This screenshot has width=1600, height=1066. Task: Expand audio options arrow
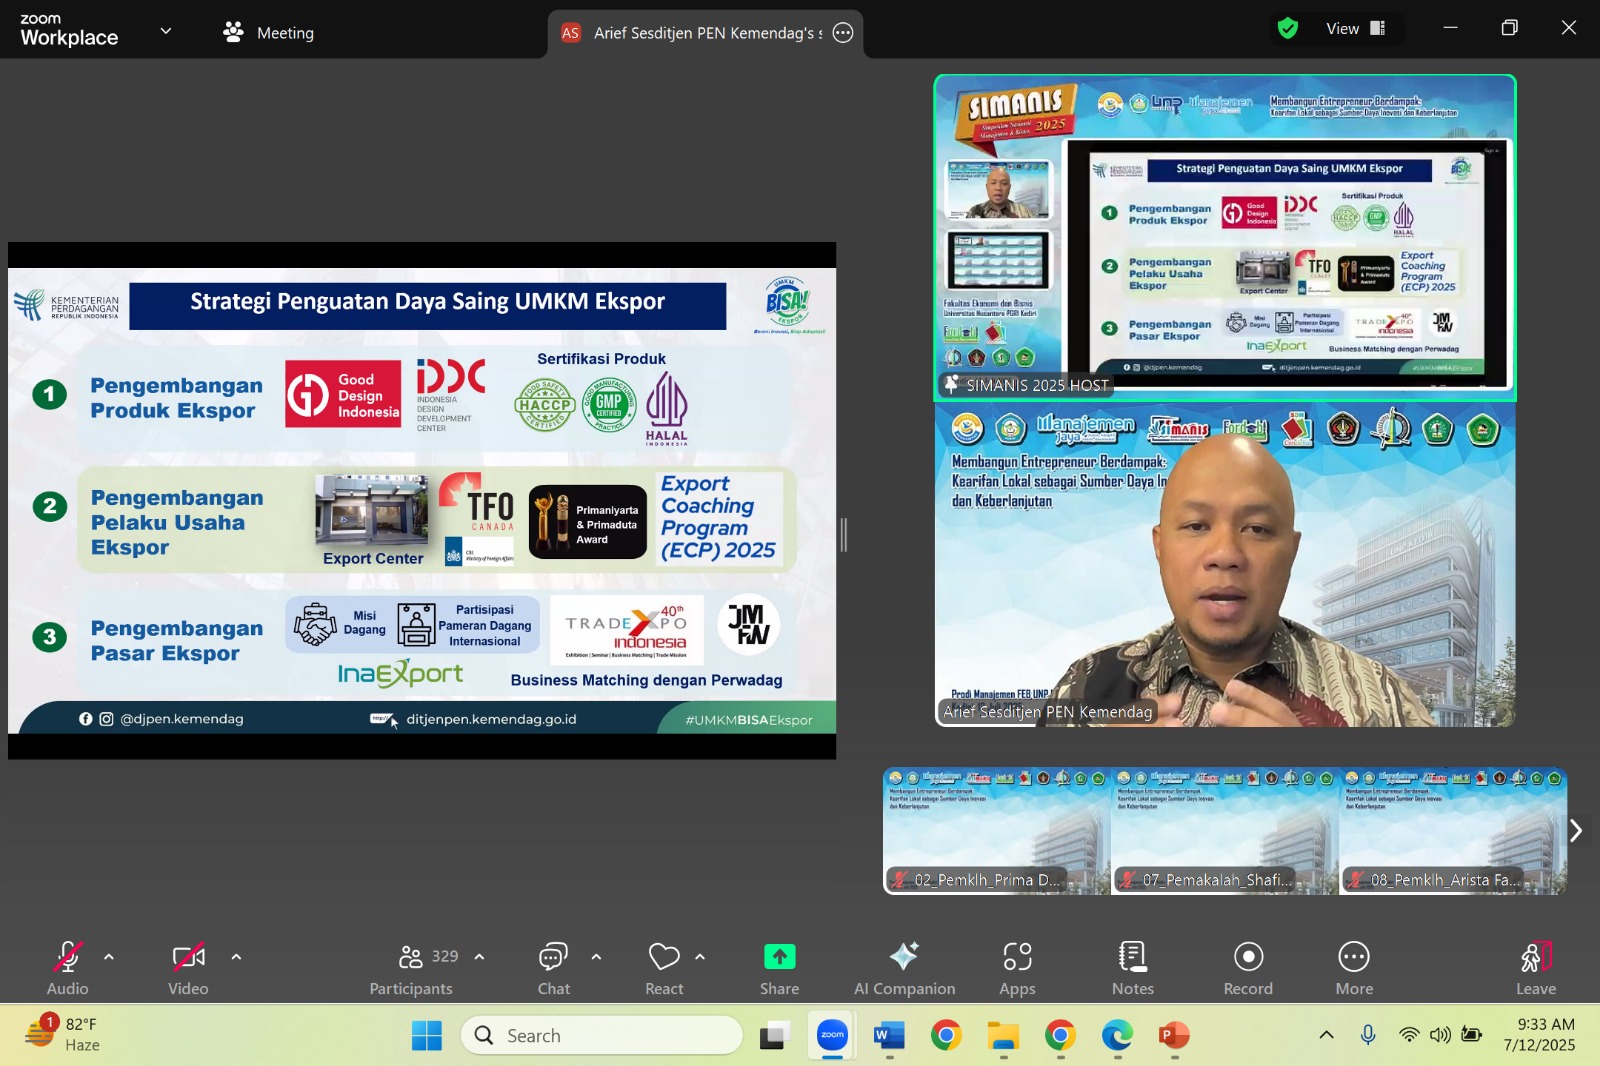point(109,957)
